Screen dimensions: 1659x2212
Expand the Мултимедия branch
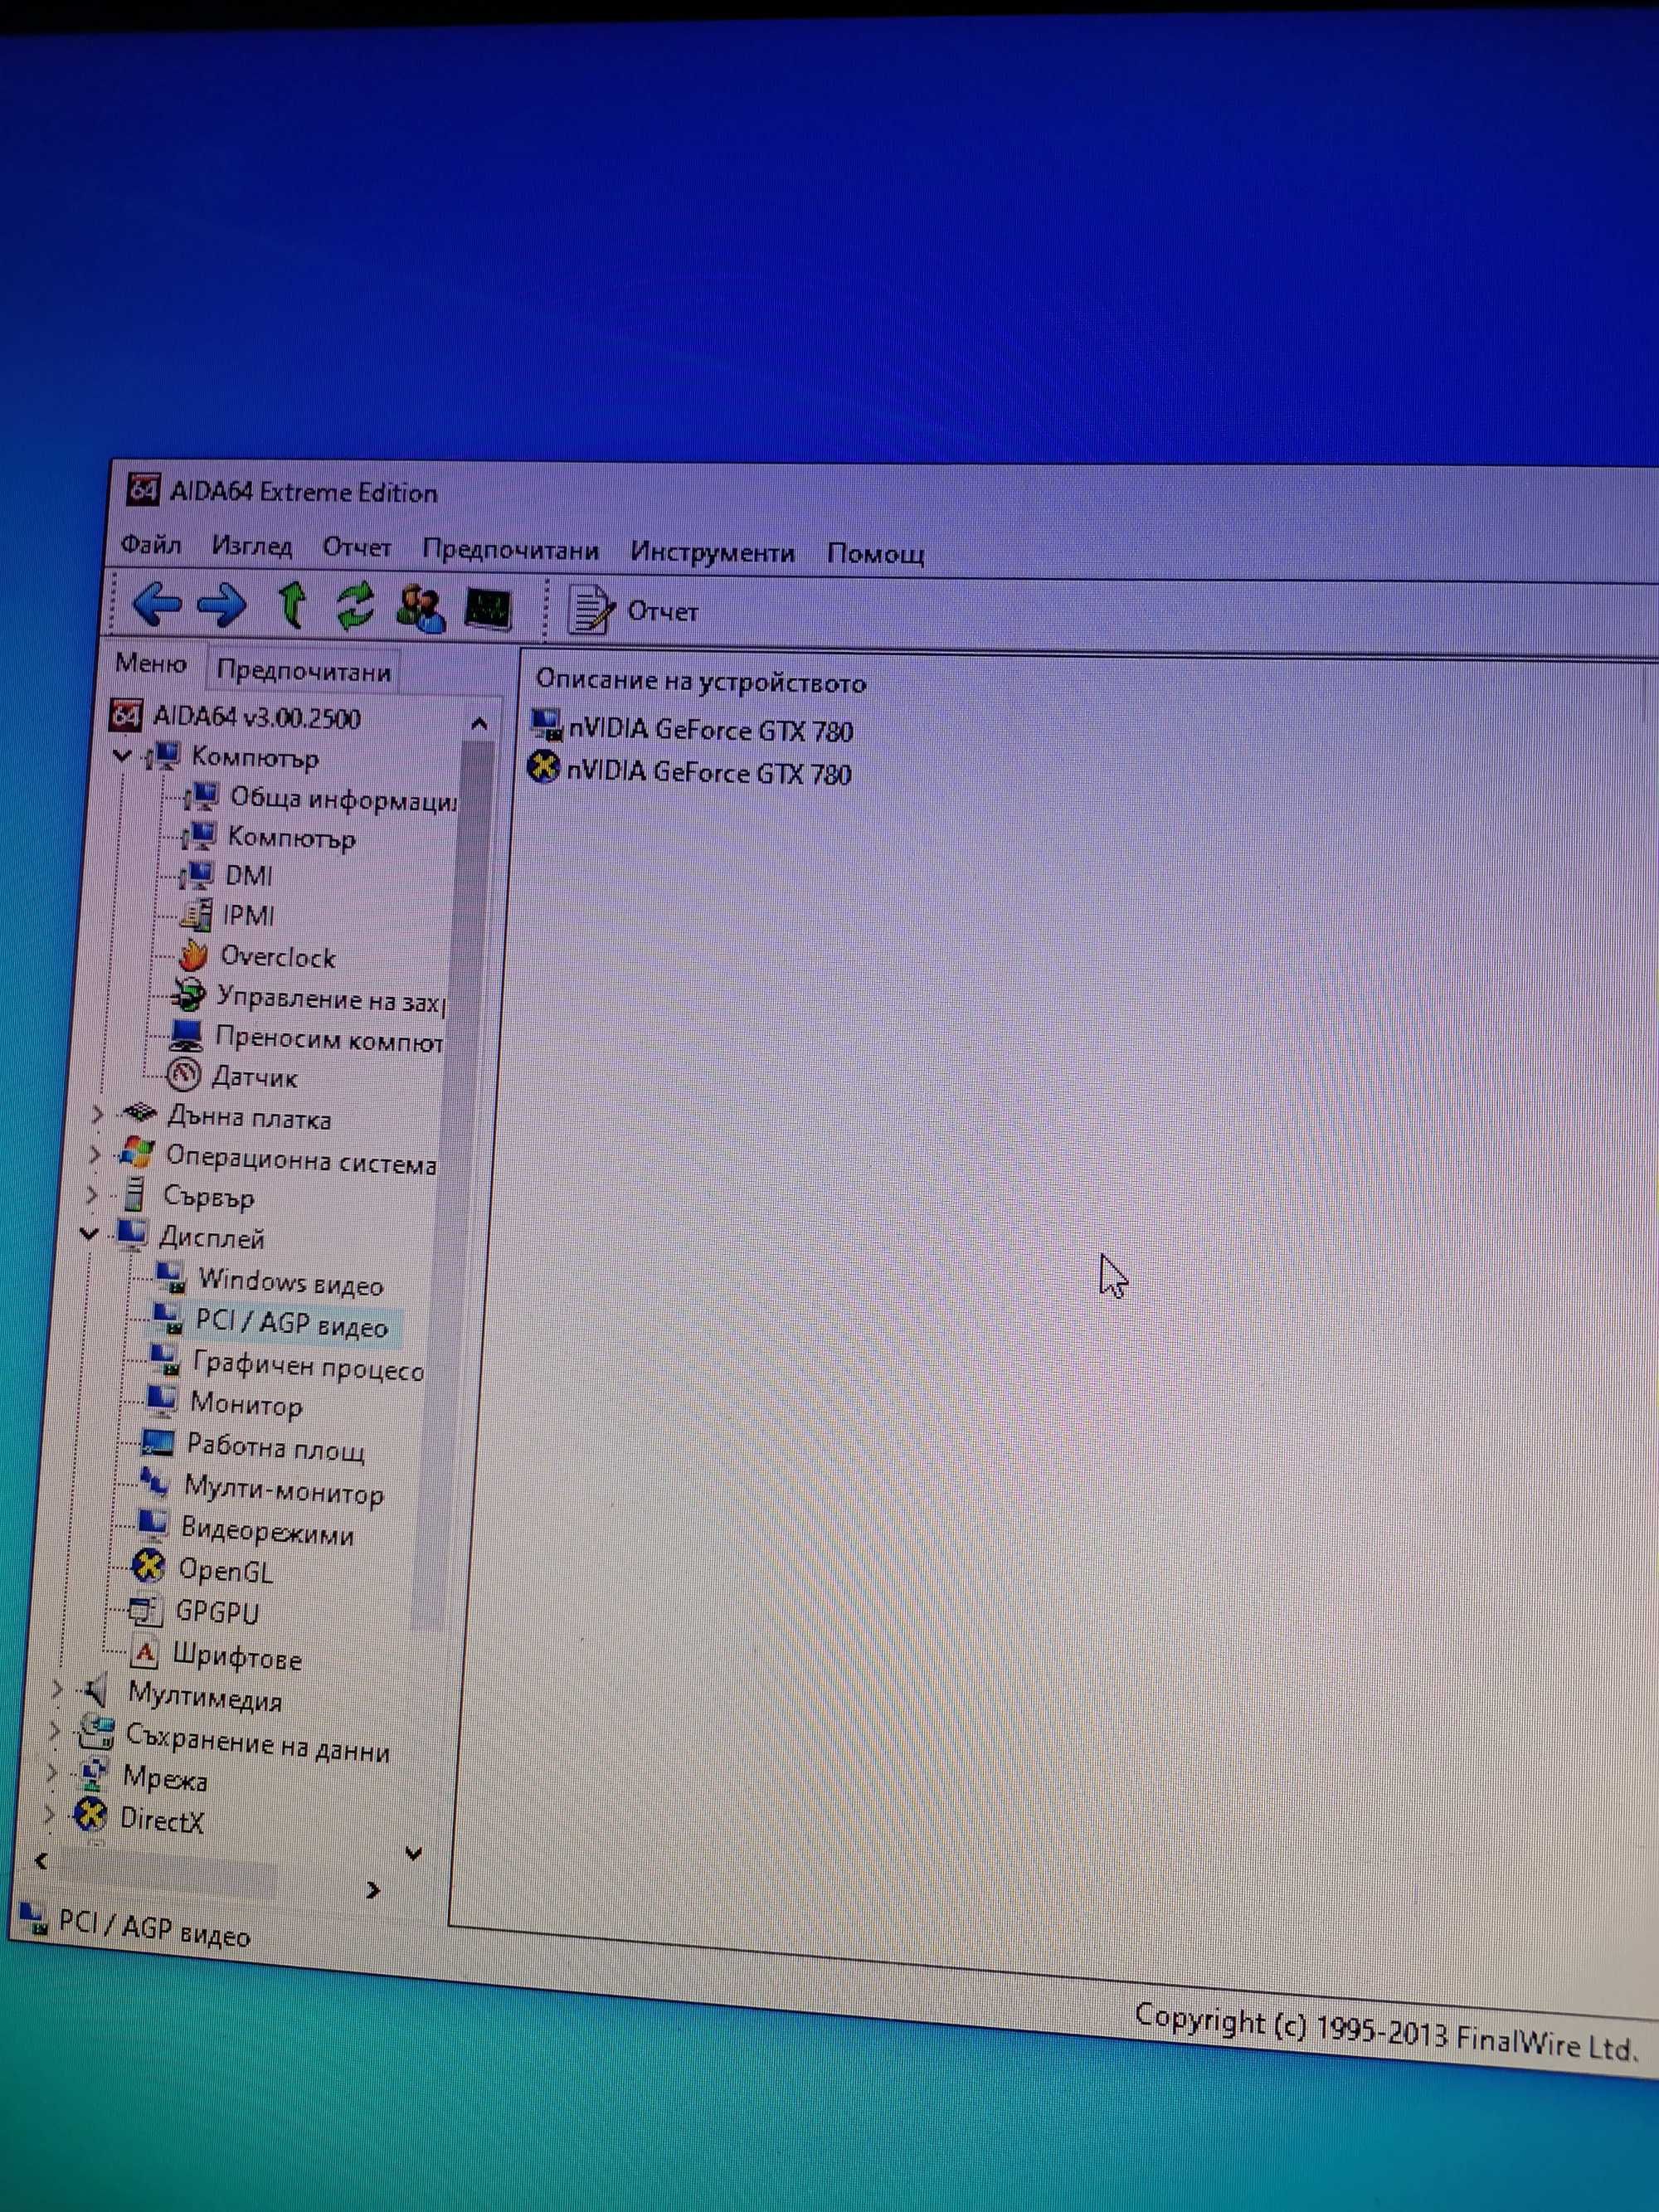57,1690
